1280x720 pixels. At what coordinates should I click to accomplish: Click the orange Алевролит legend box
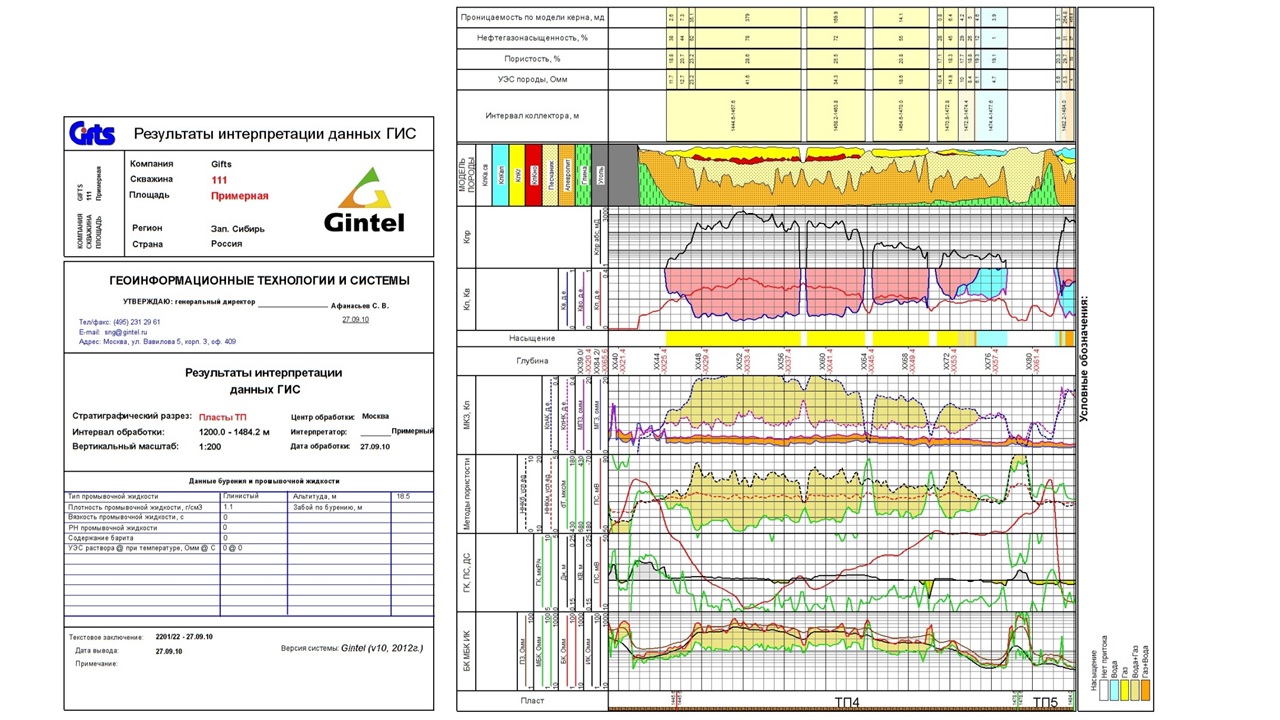point(566,176)
